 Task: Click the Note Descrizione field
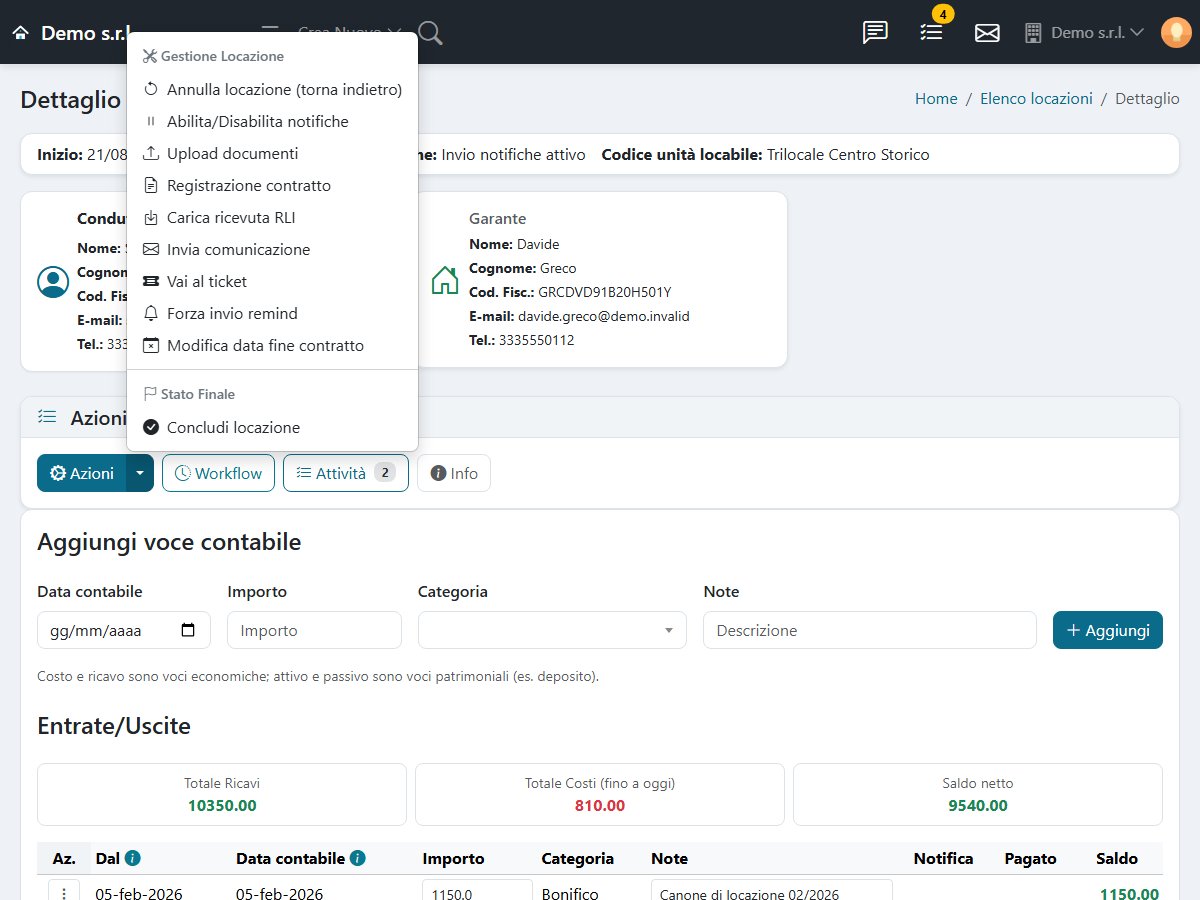870,630
